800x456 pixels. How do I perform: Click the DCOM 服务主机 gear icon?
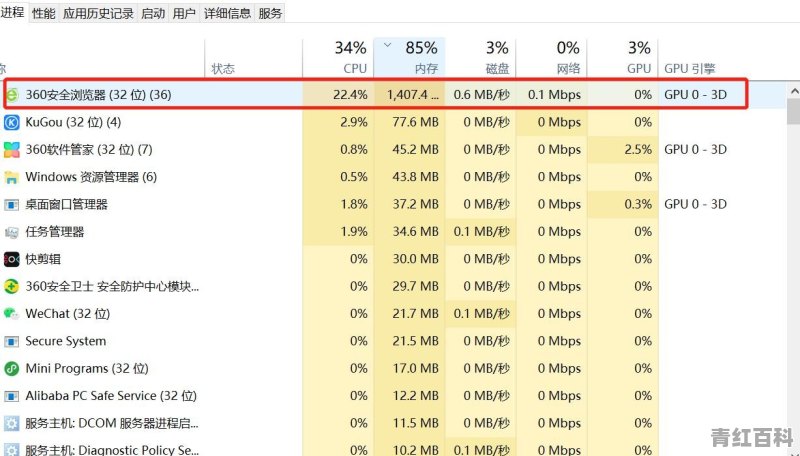(x=11, y=423)
